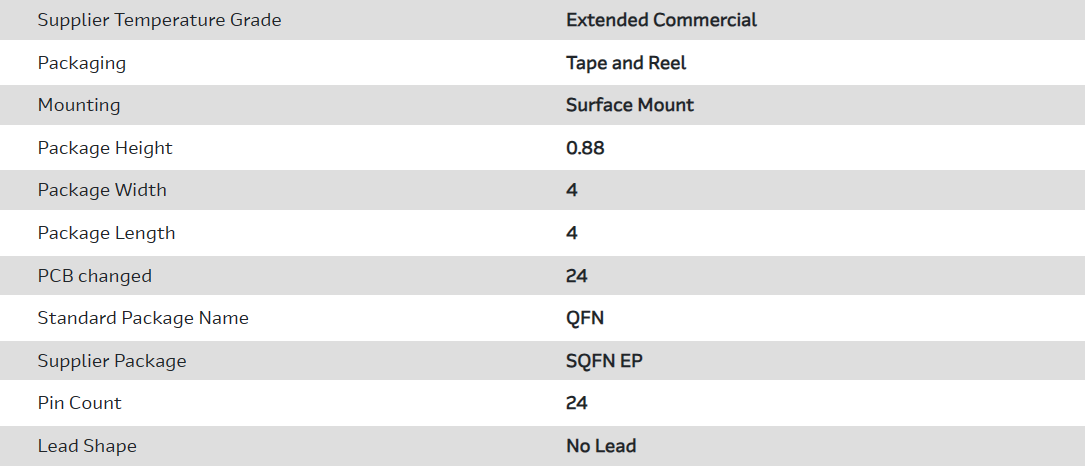
Task: Click the Package Height label
Action: tap(105, 148)
